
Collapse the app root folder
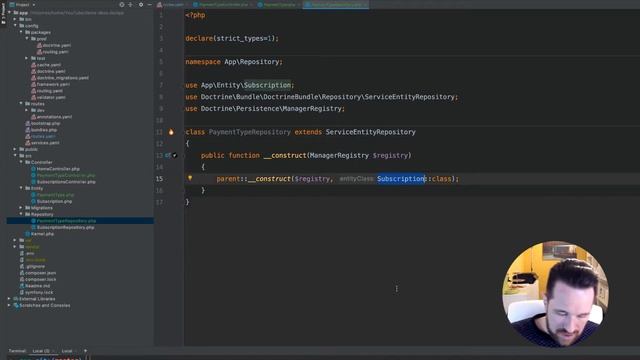pos(10,13)
